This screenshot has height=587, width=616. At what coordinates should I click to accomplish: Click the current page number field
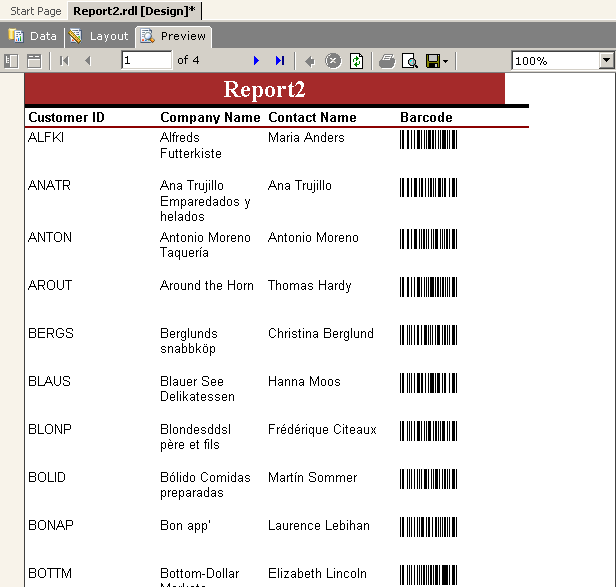pos(147,60)
